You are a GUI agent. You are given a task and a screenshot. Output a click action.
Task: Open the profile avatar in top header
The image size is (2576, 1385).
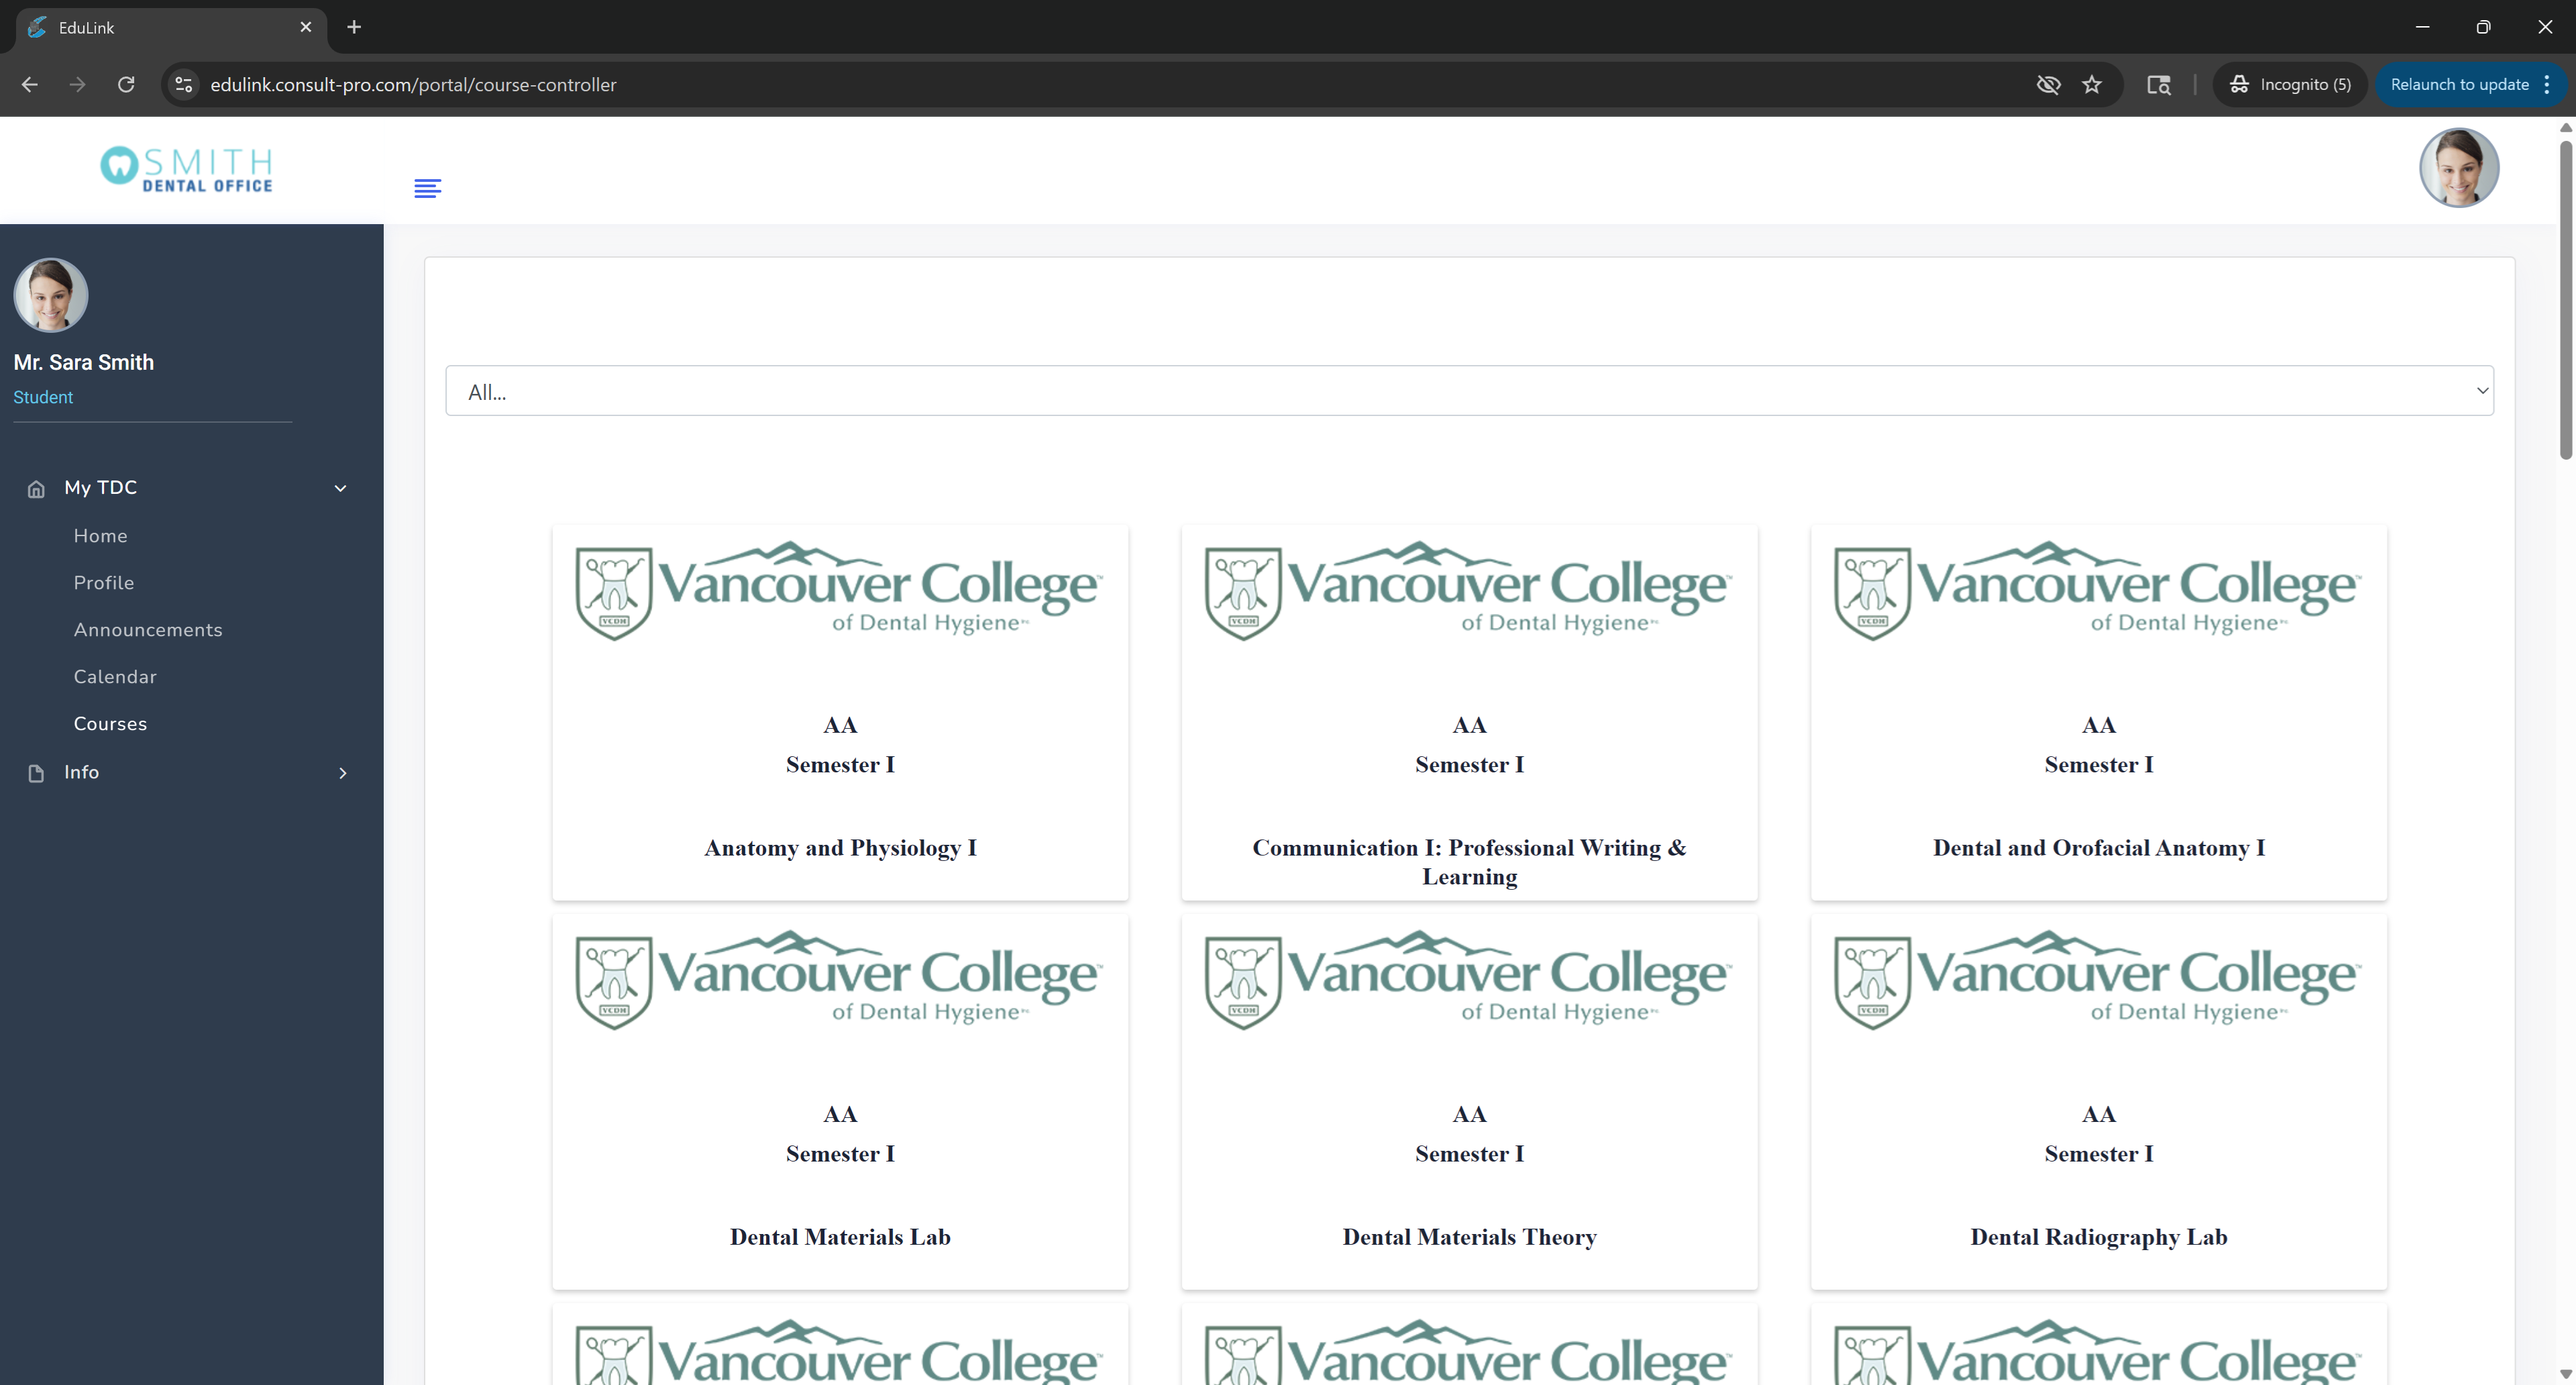[2459, 167]
